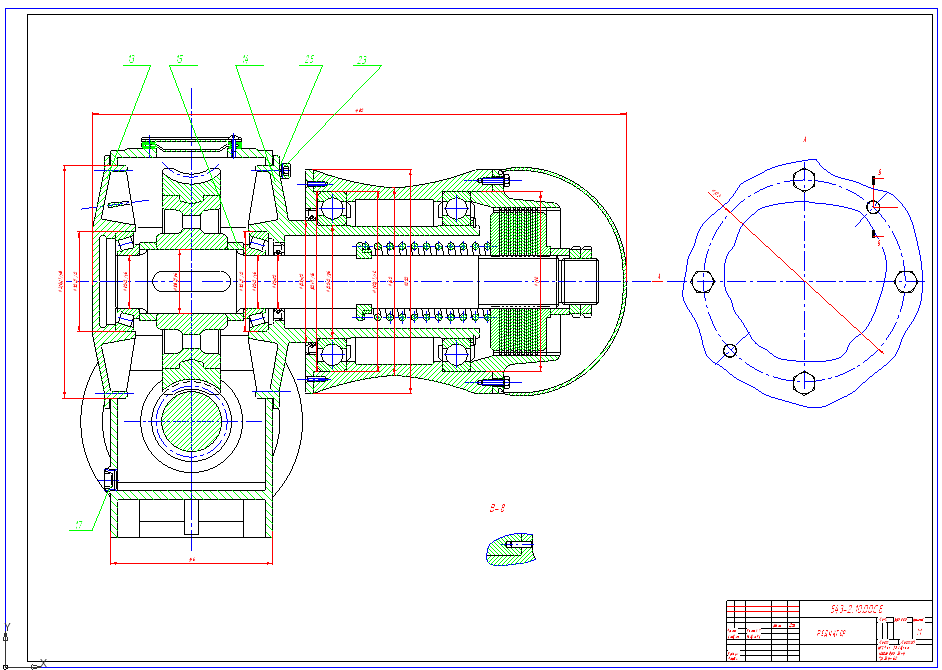Click the green callout number 25
This screenshot has width=942, height=670.
(309, 59)
